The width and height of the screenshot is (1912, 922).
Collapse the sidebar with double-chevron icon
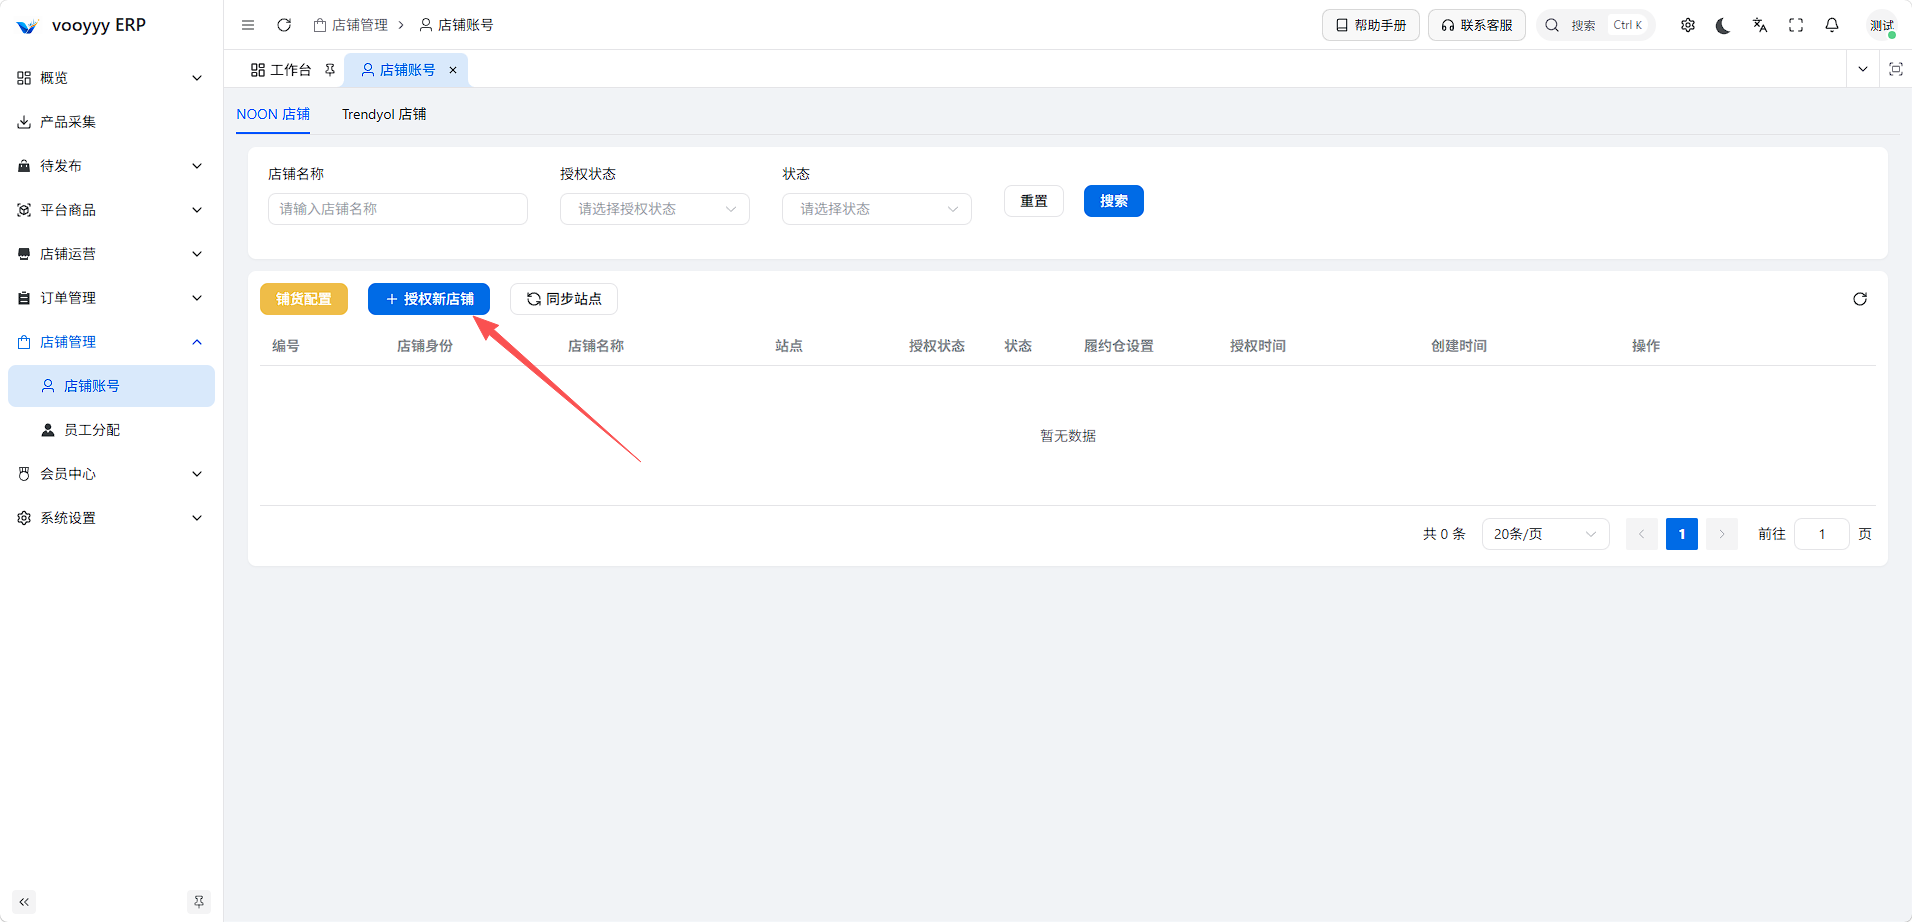(24, 902)
